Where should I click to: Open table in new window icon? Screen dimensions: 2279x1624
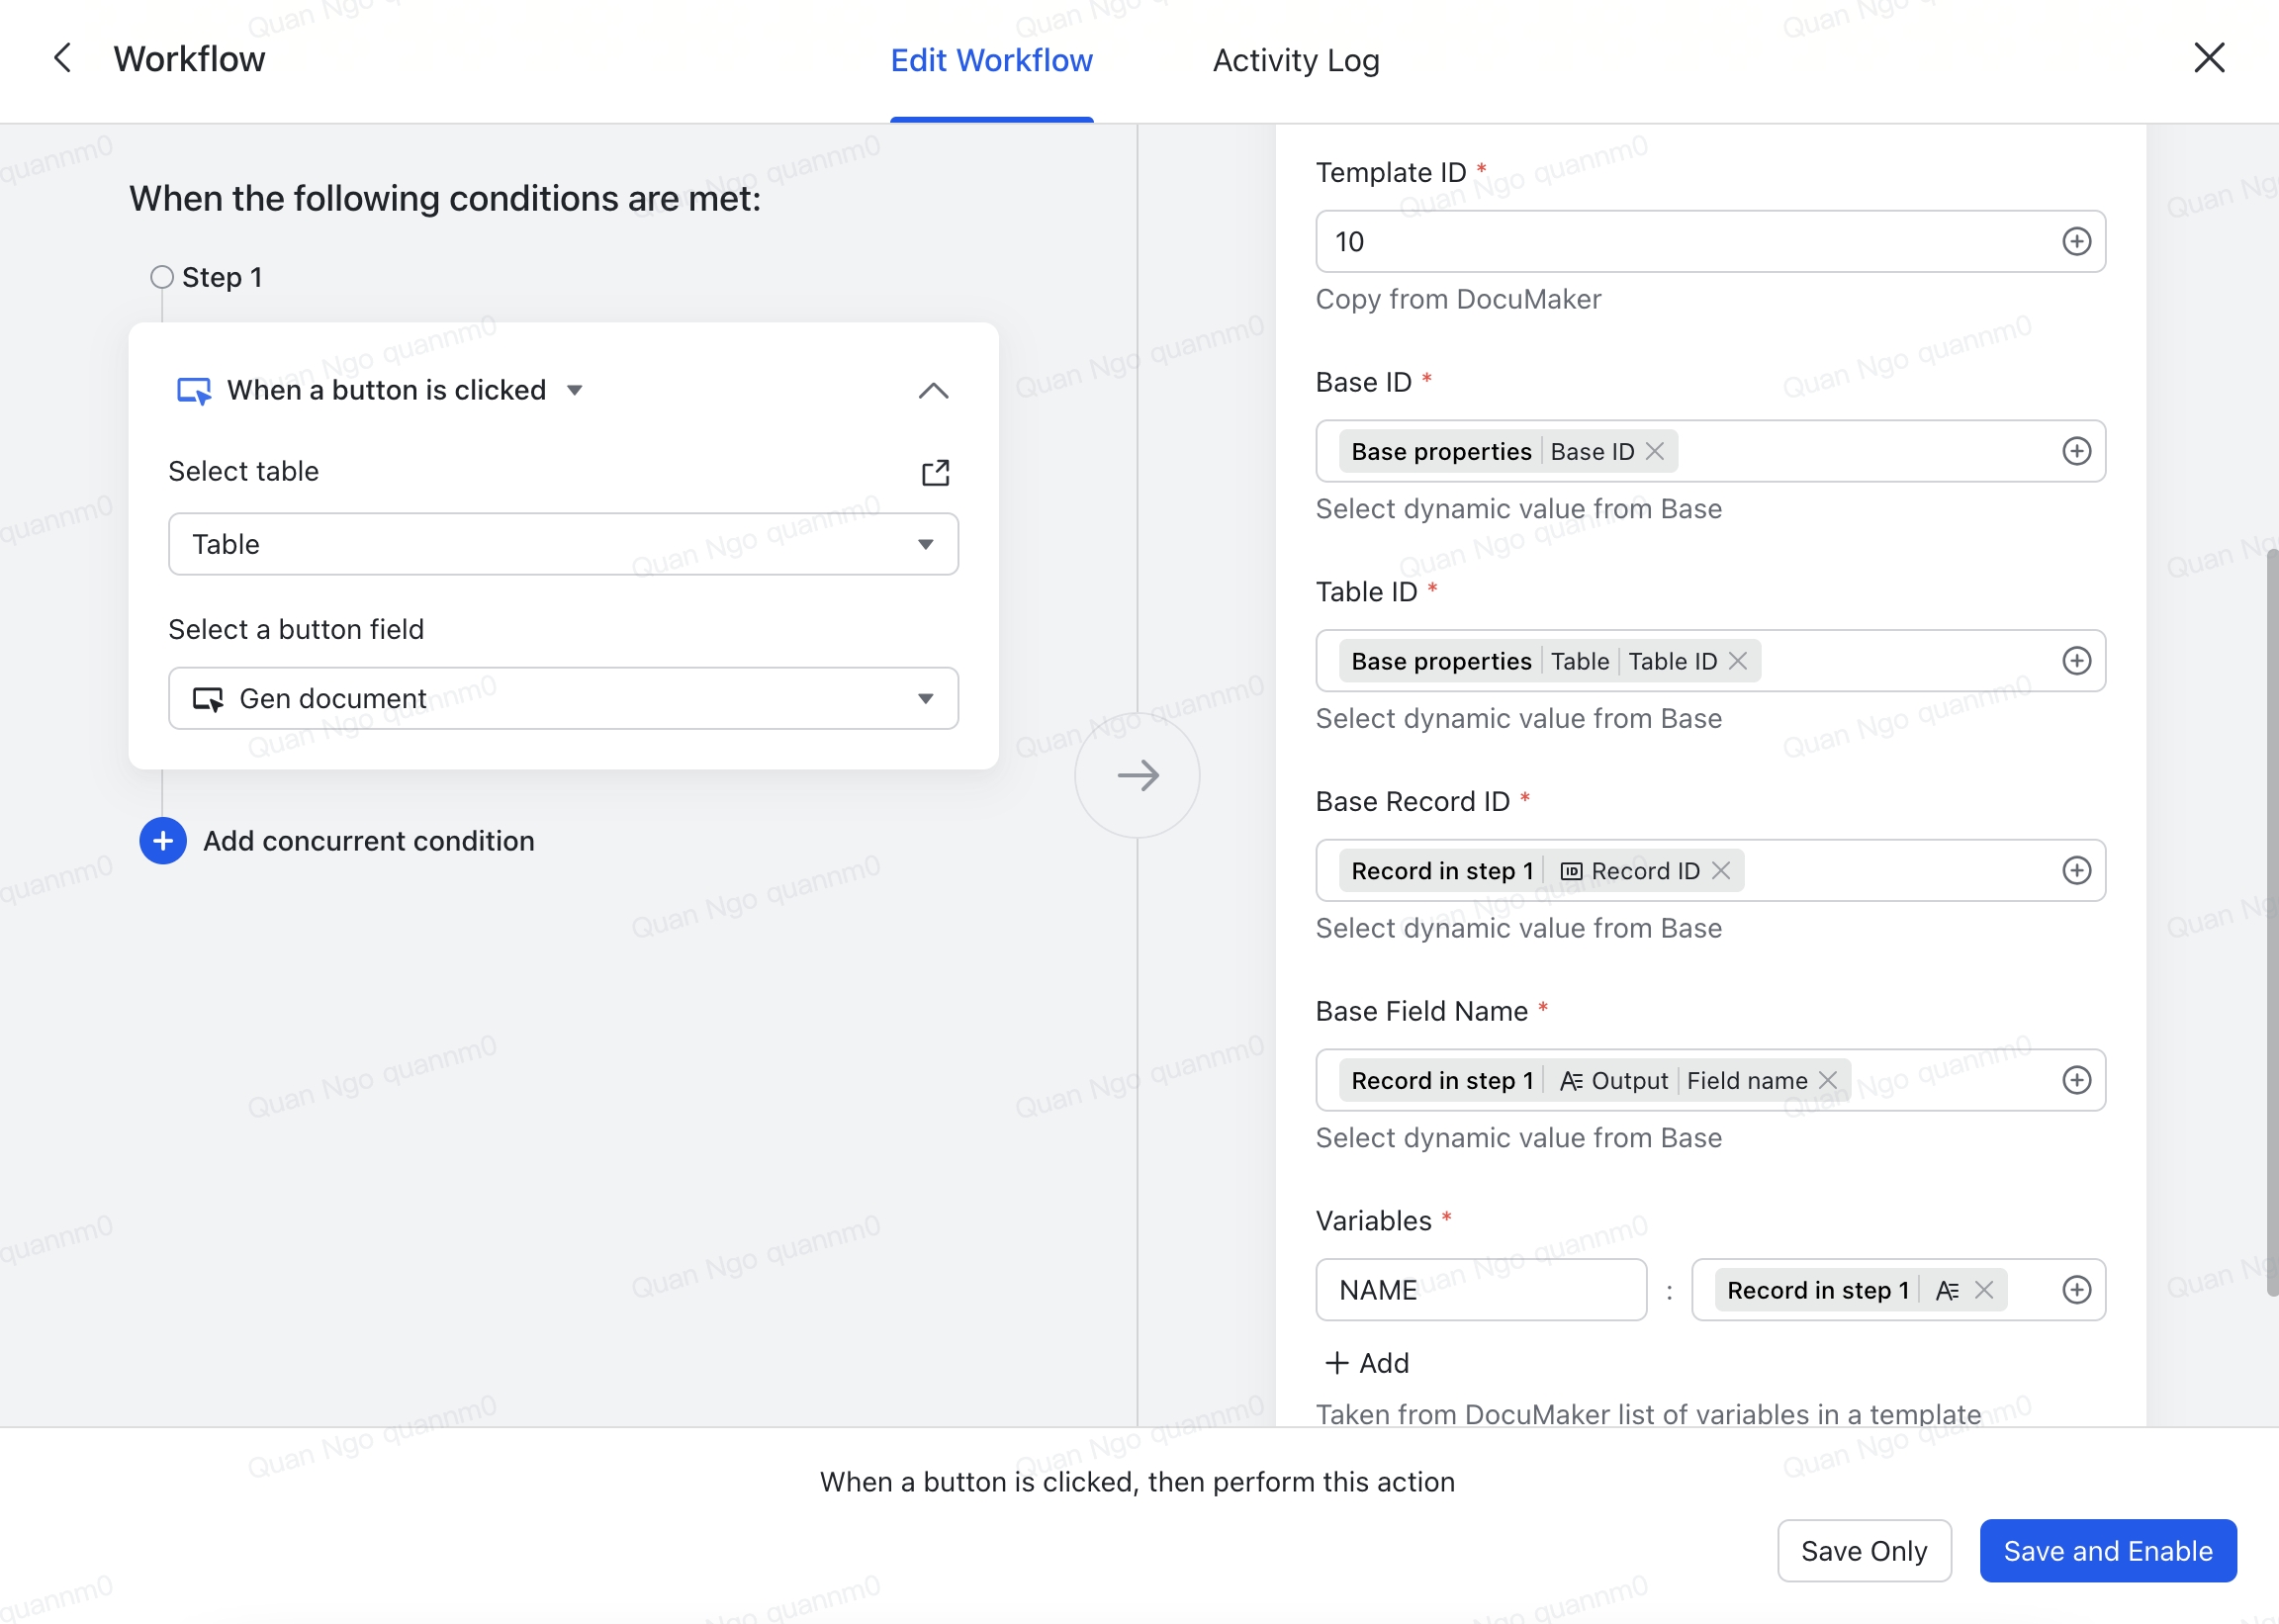click(x=934, y=472)
